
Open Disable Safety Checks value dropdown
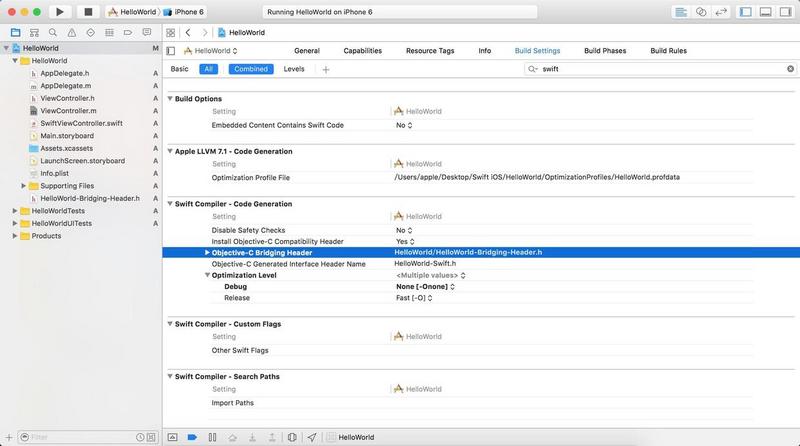coord(404,230)
